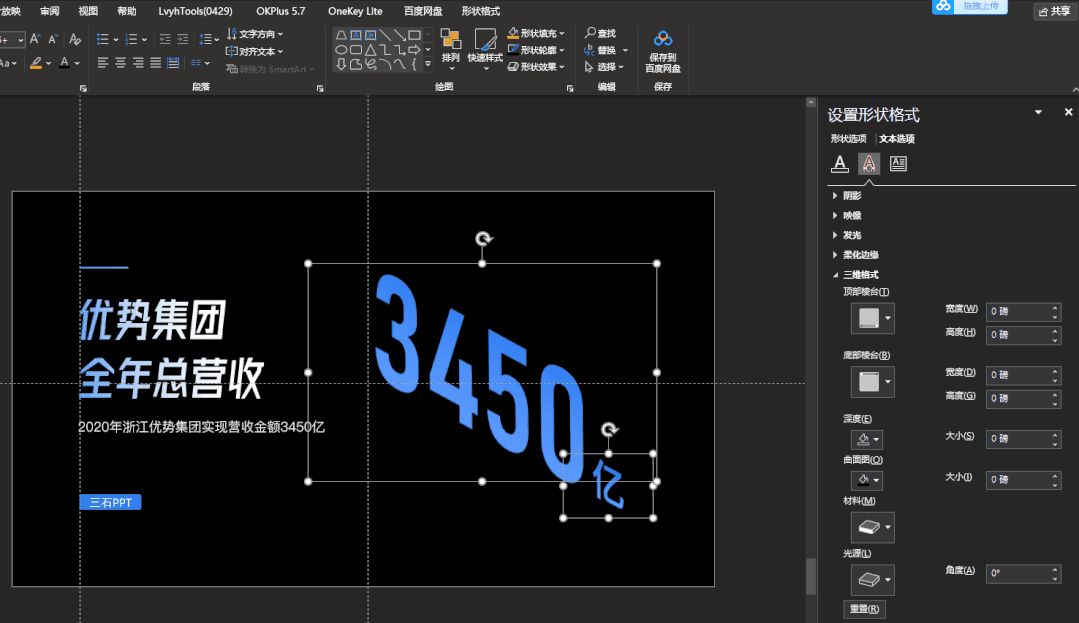Viewport: 1079px width, 623px height.
Task: Increase the list indent level
Action: [182, 39]
